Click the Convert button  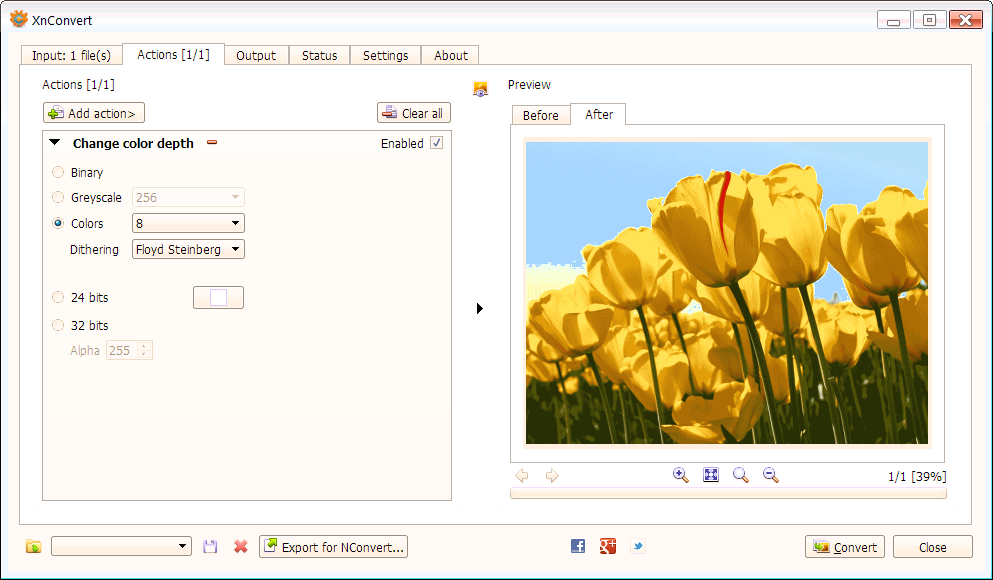[x=845, y=546]
